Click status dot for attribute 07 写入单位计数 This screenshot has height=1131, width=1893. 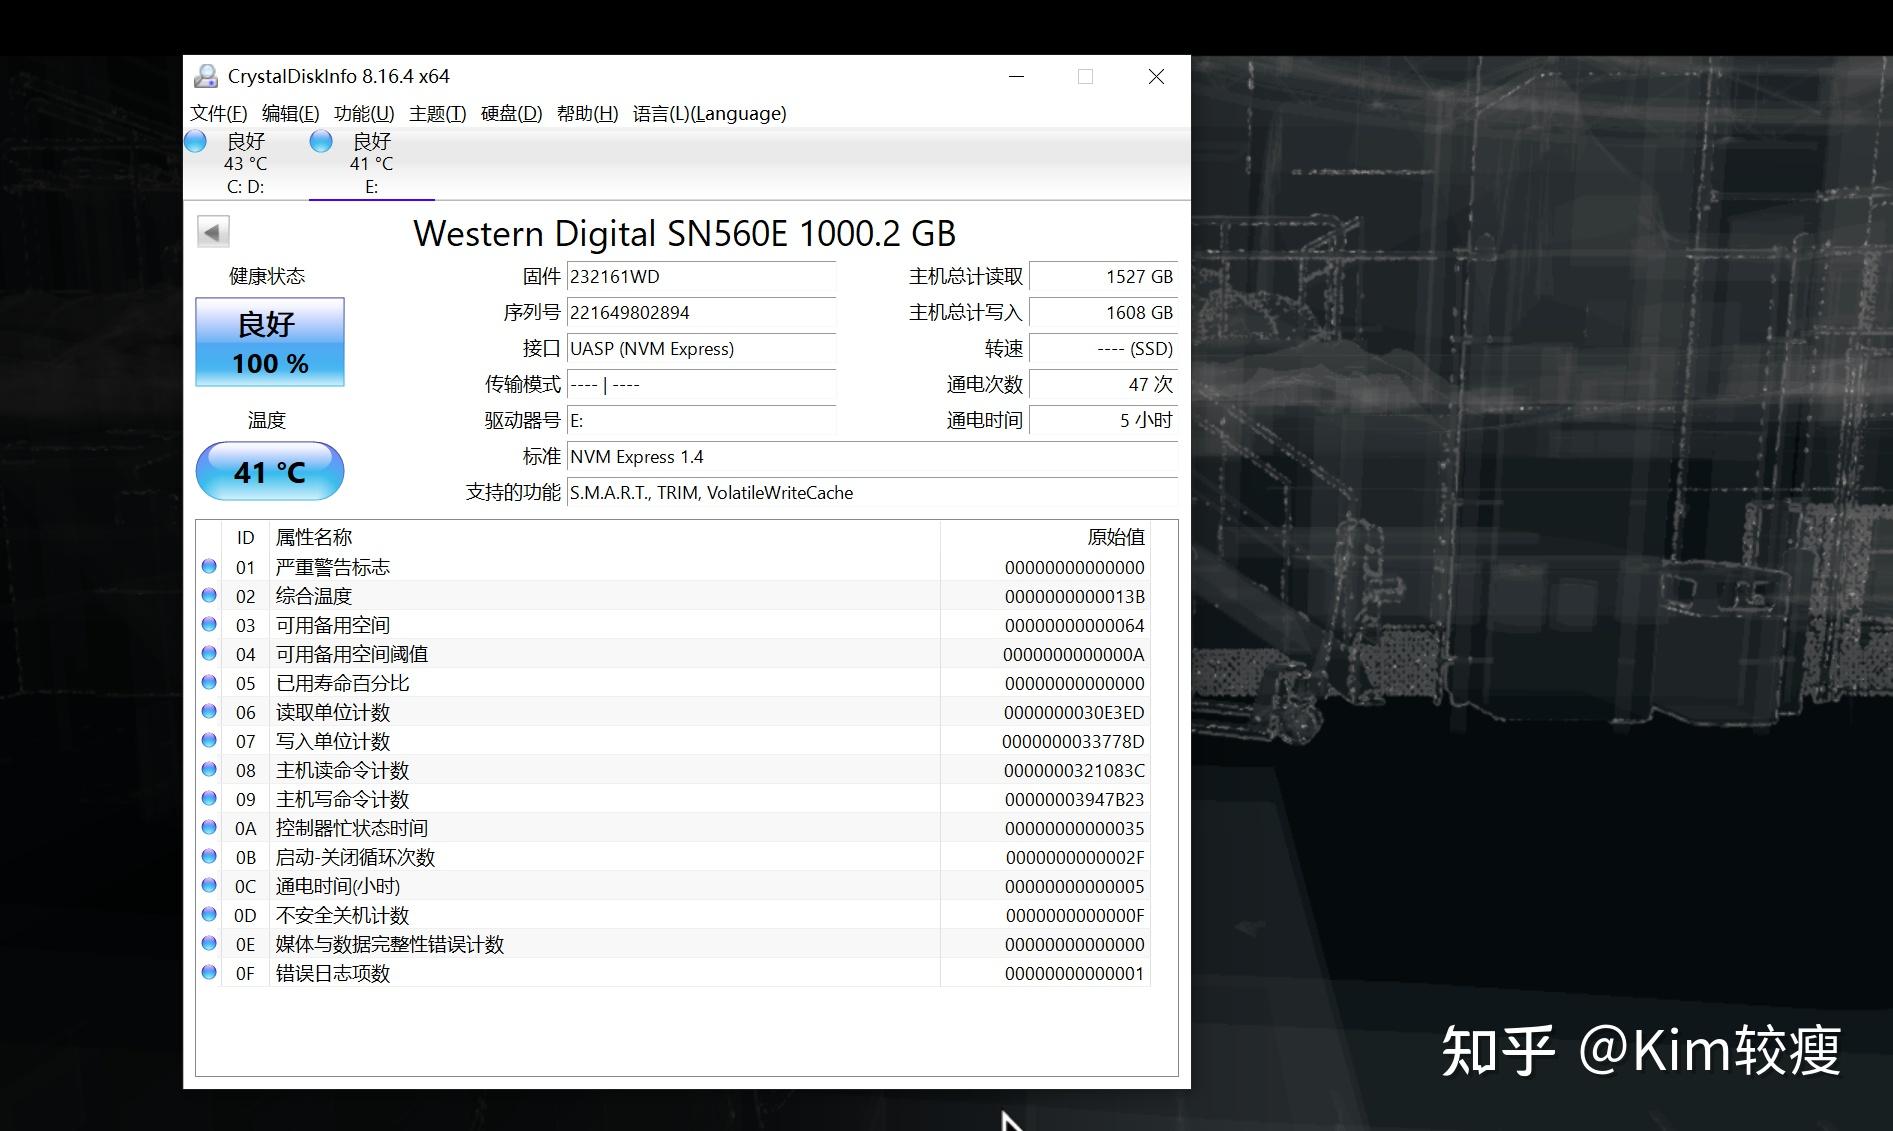click(x=209, y=740)
